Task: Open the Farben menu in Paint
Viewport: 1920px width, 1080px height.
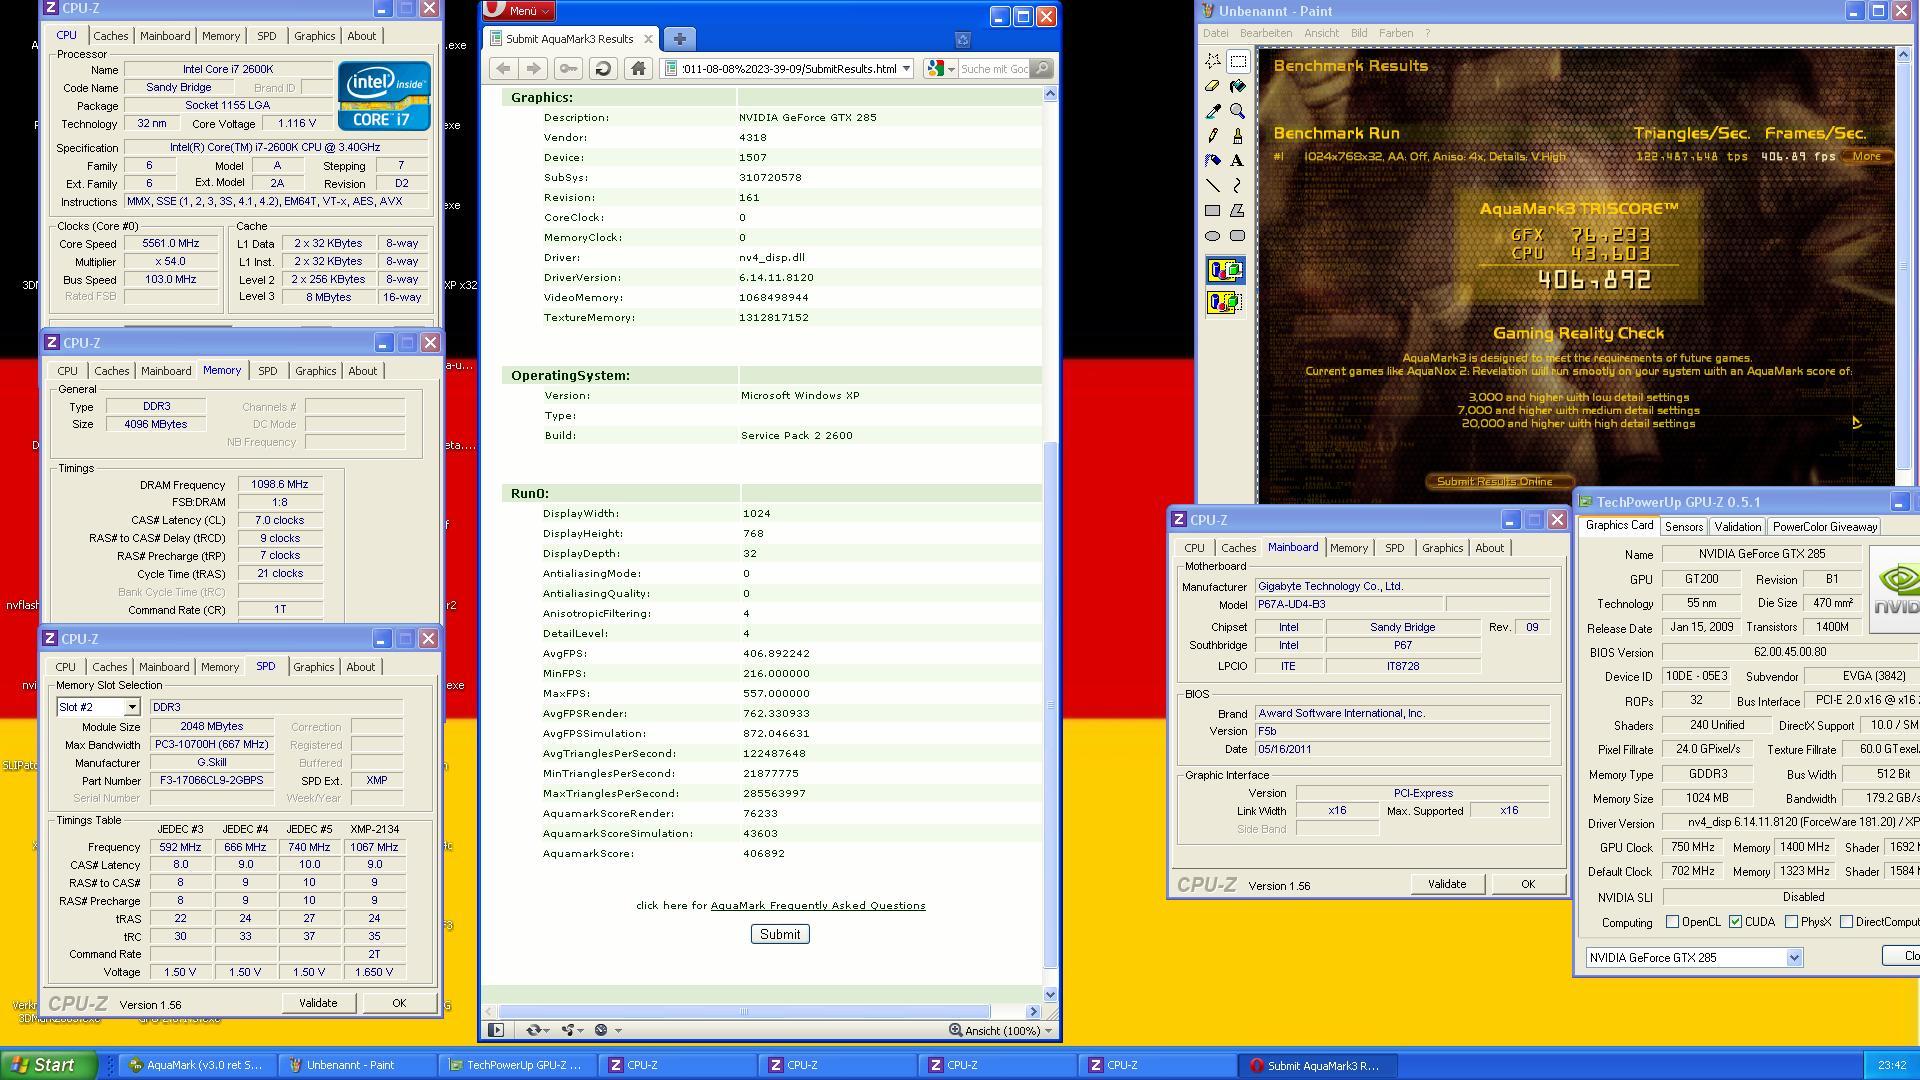Action: (x=1396, y=33)
